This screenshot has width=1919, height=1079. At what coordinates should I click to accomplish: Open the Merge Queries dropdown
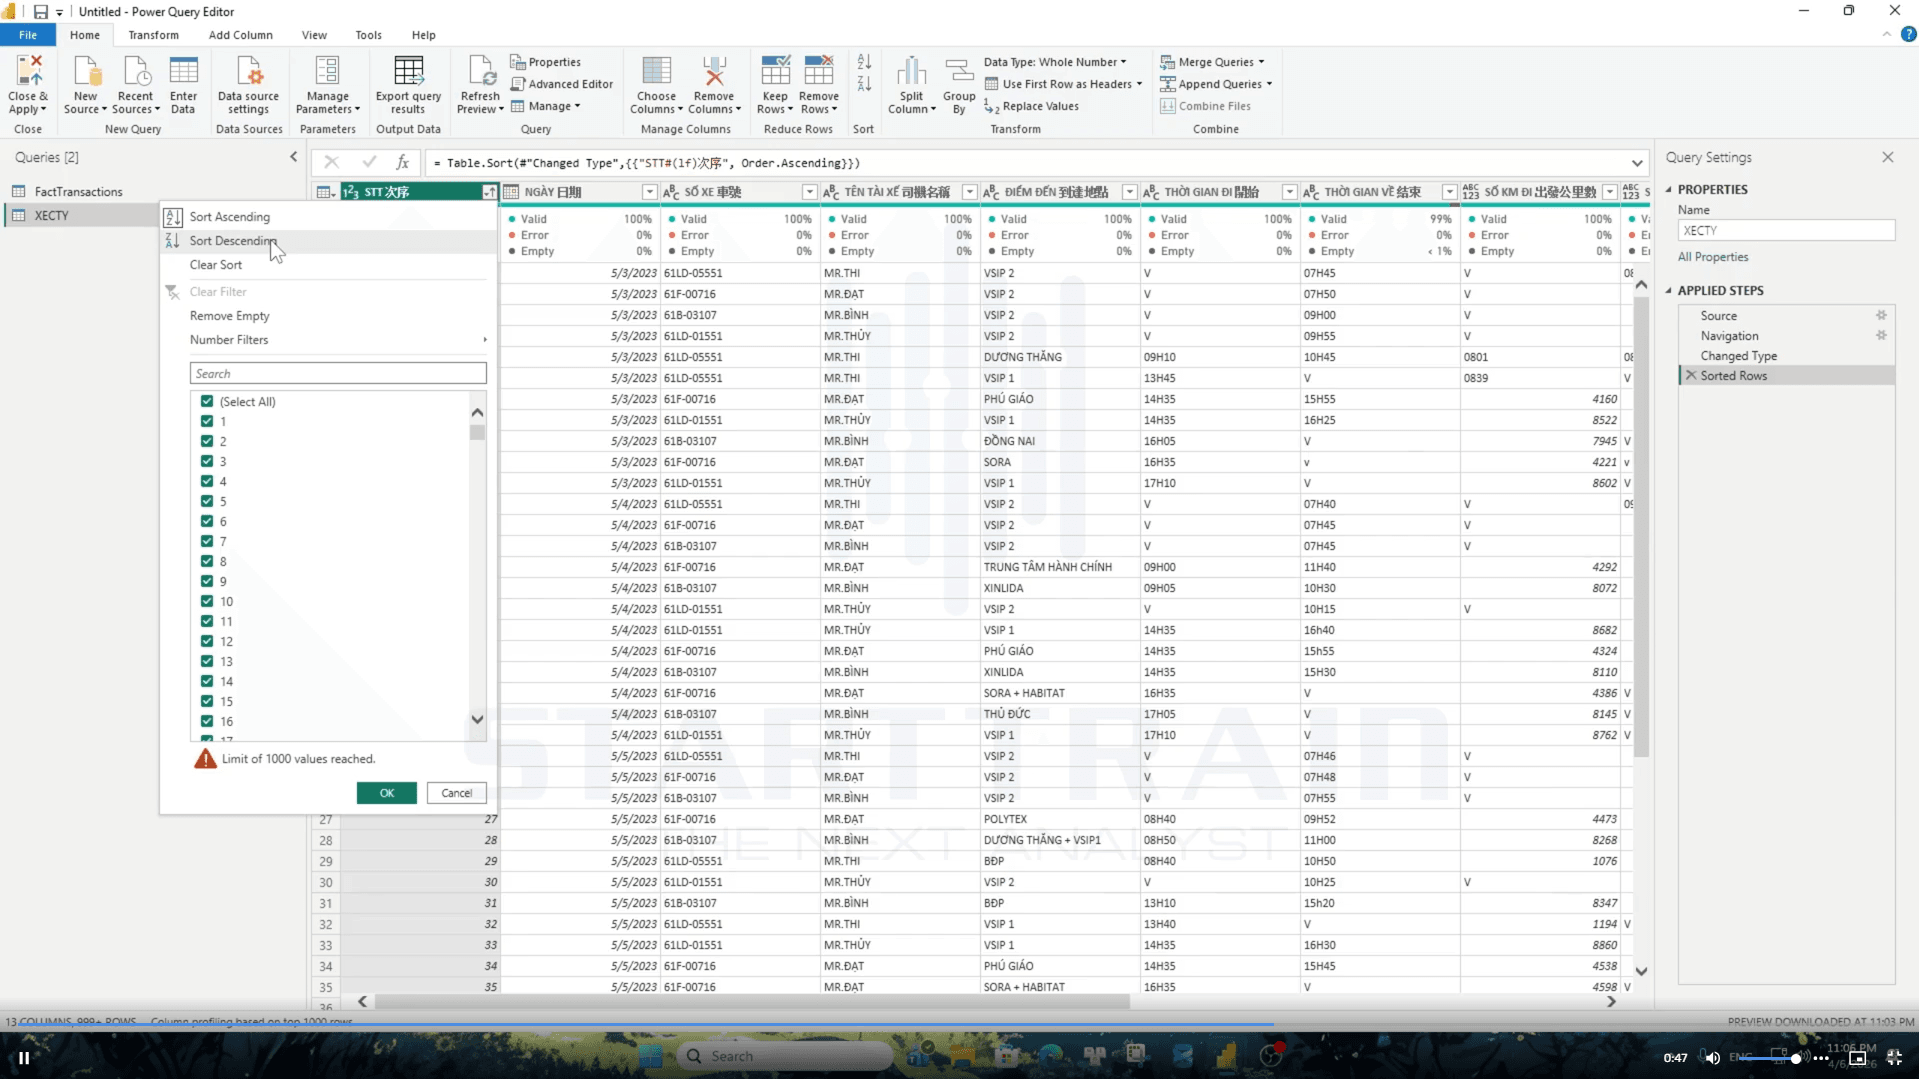click(x=1212, y=62)
